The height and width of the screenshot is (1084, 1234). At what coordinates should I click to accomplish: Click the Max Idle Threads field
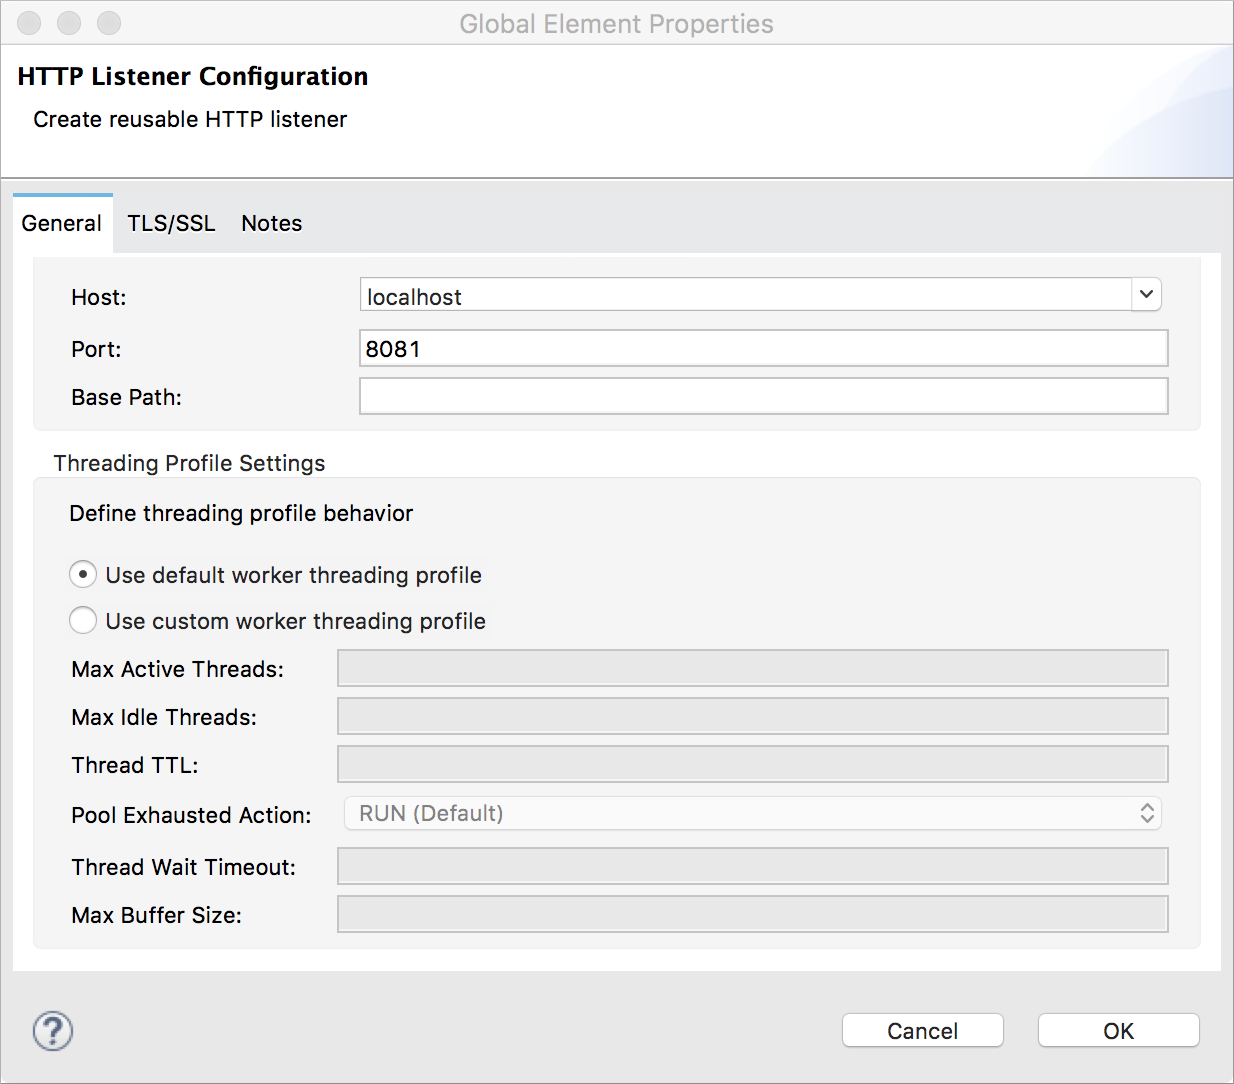[x=752, y=717]
